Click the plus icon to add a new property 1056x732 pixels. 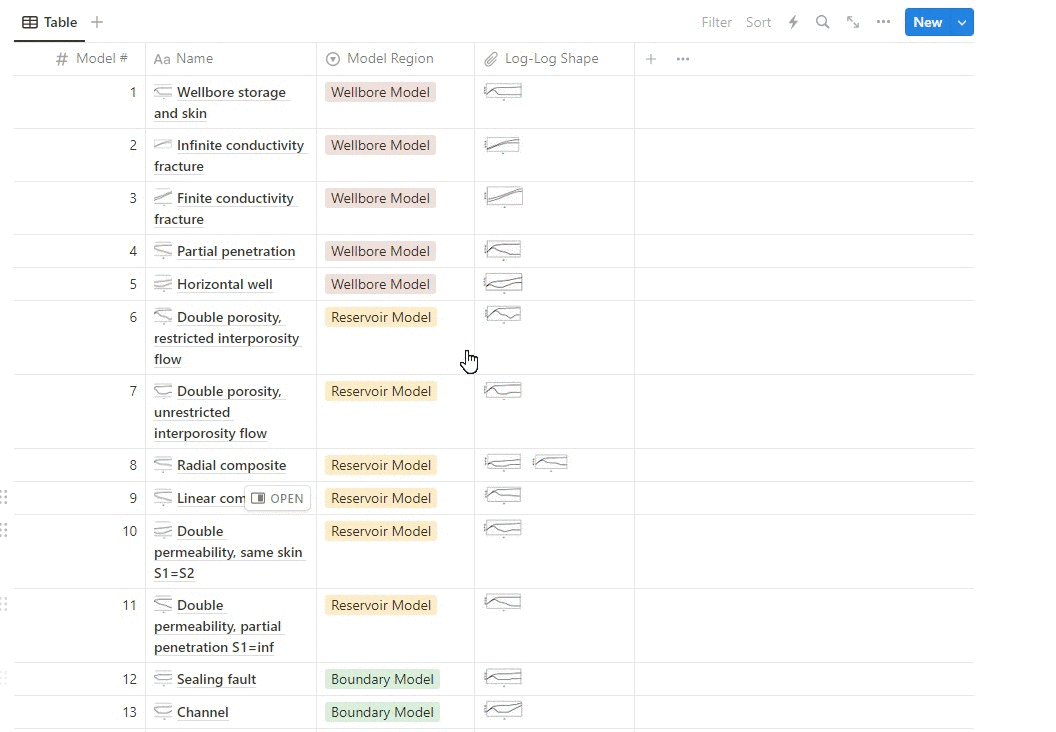tap(650, 59)
